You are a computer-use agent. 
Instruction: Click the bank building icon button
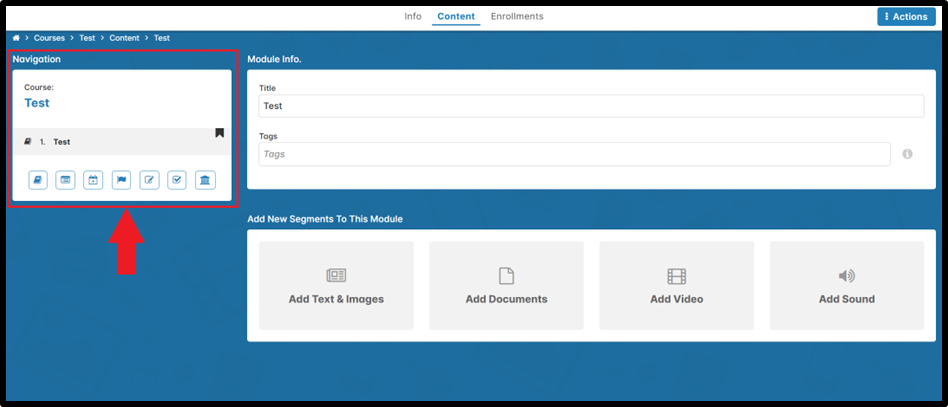205,180
